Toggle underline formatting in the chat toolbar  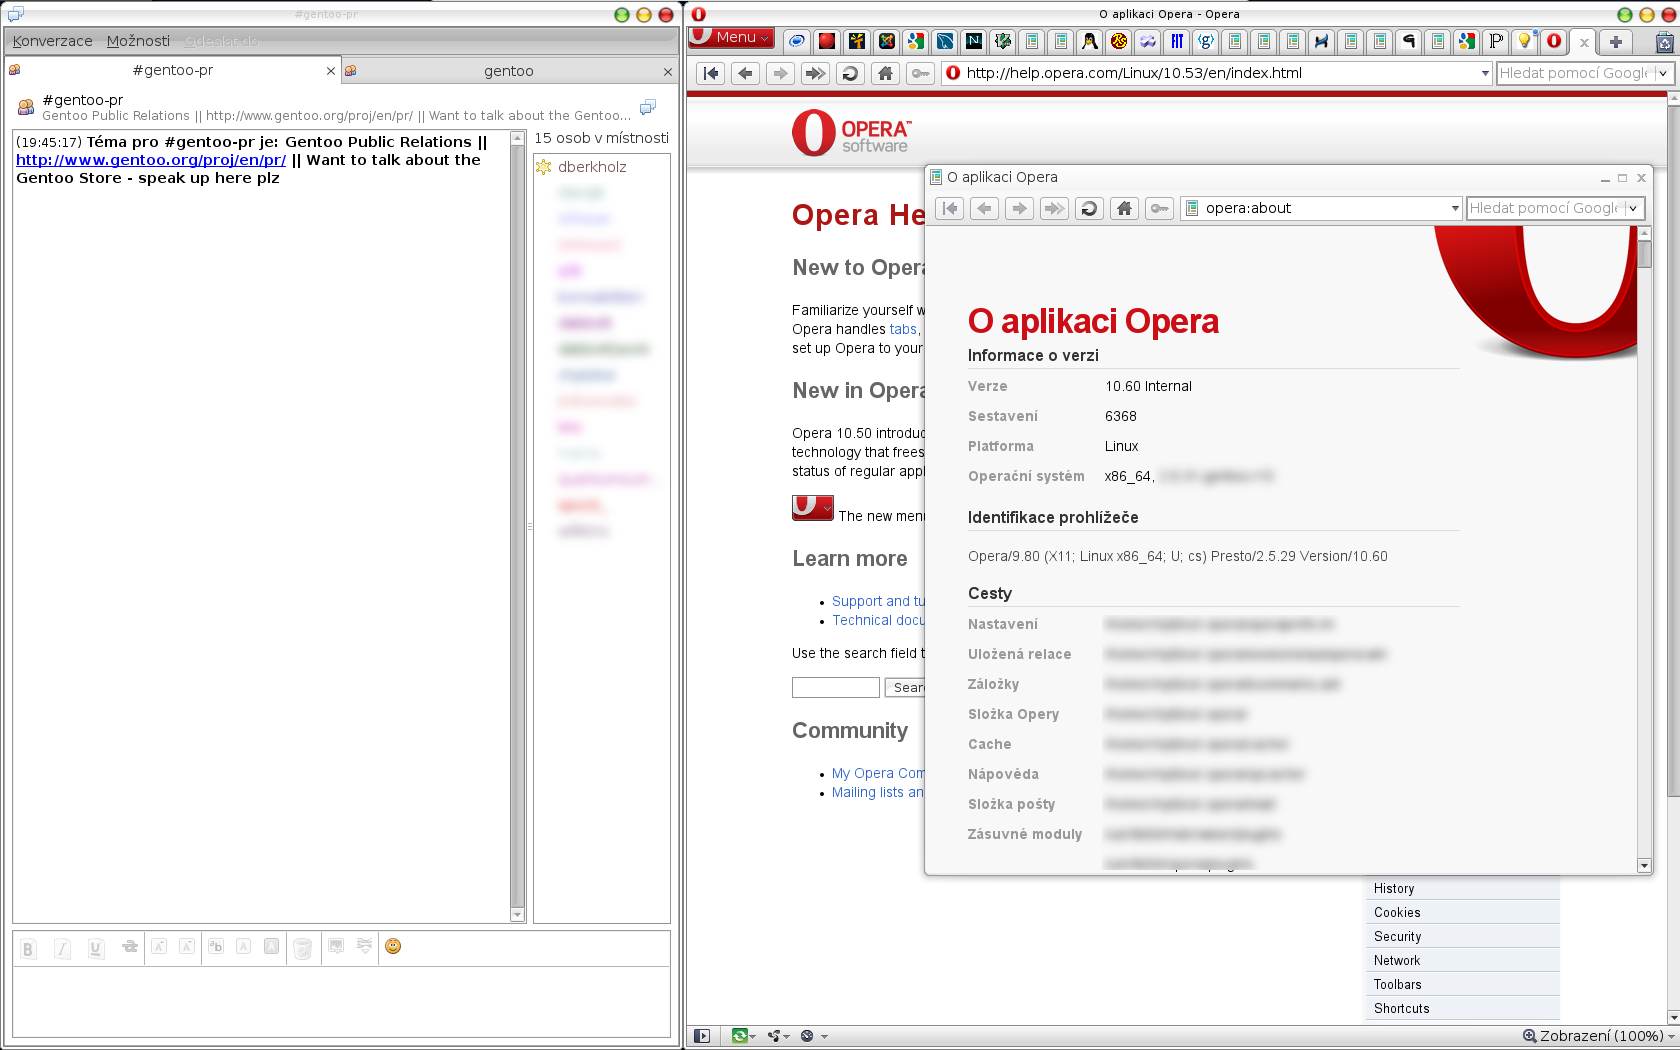[96, 948]
